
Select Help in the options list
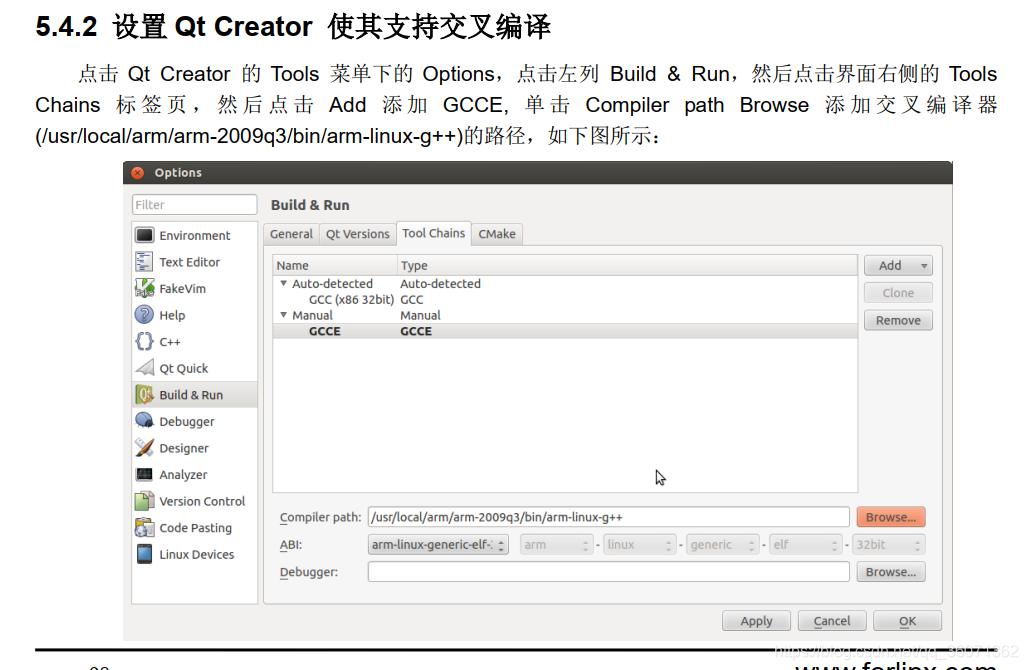coord(194,315)
